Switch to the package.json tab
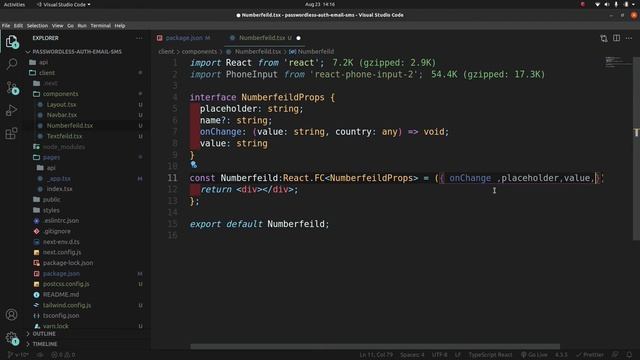This screenshot has width=640, height=360. point(184,38)
